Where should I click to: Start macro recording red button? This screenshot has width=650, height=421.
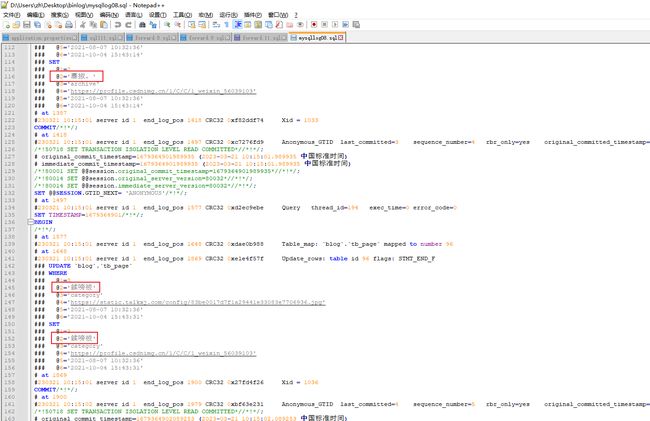click(x=314, y=25)
